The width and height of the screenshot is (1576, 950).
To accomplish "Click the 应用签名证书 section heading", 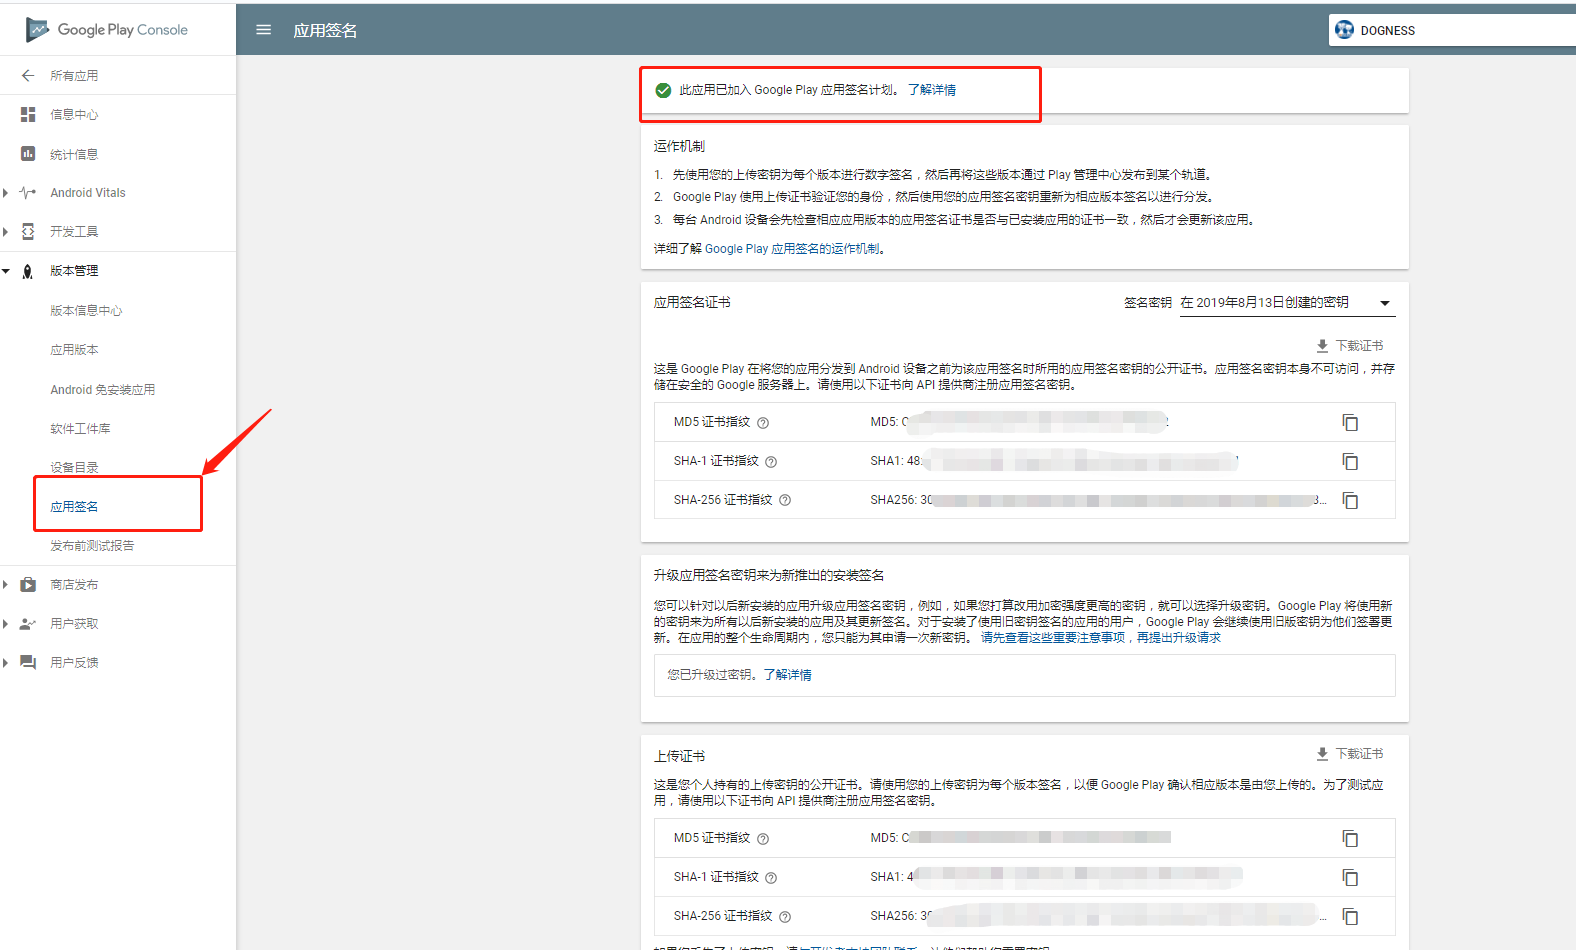I will pos(692,302).
